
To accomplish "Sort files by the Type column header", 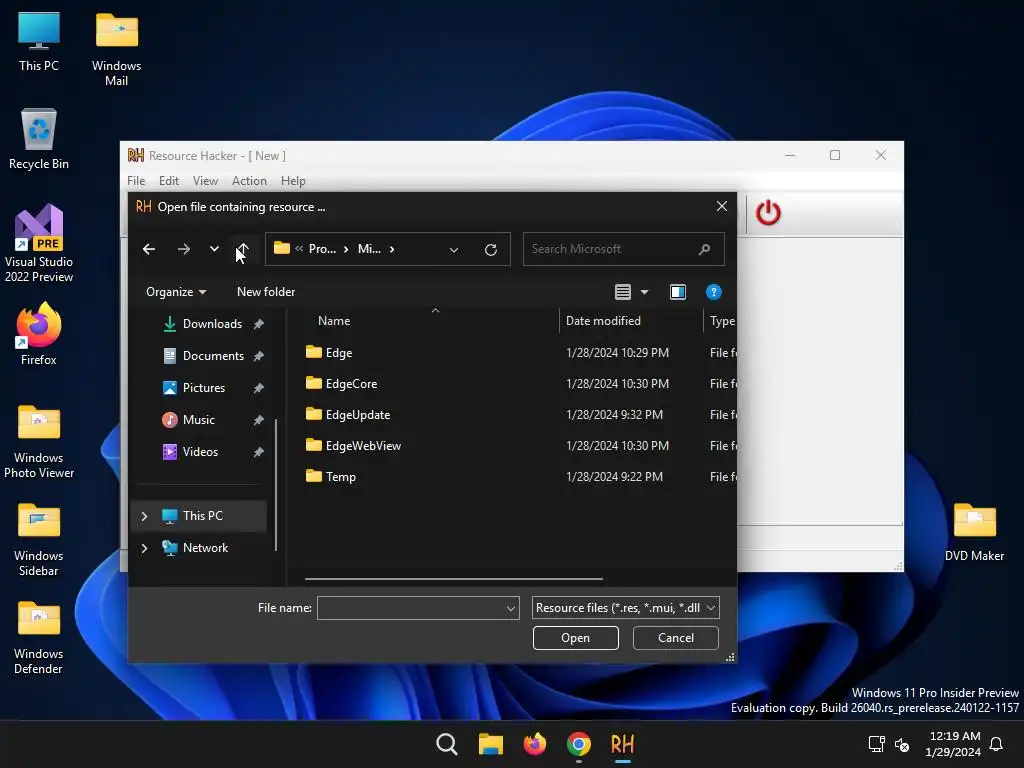I will (722, 321).
